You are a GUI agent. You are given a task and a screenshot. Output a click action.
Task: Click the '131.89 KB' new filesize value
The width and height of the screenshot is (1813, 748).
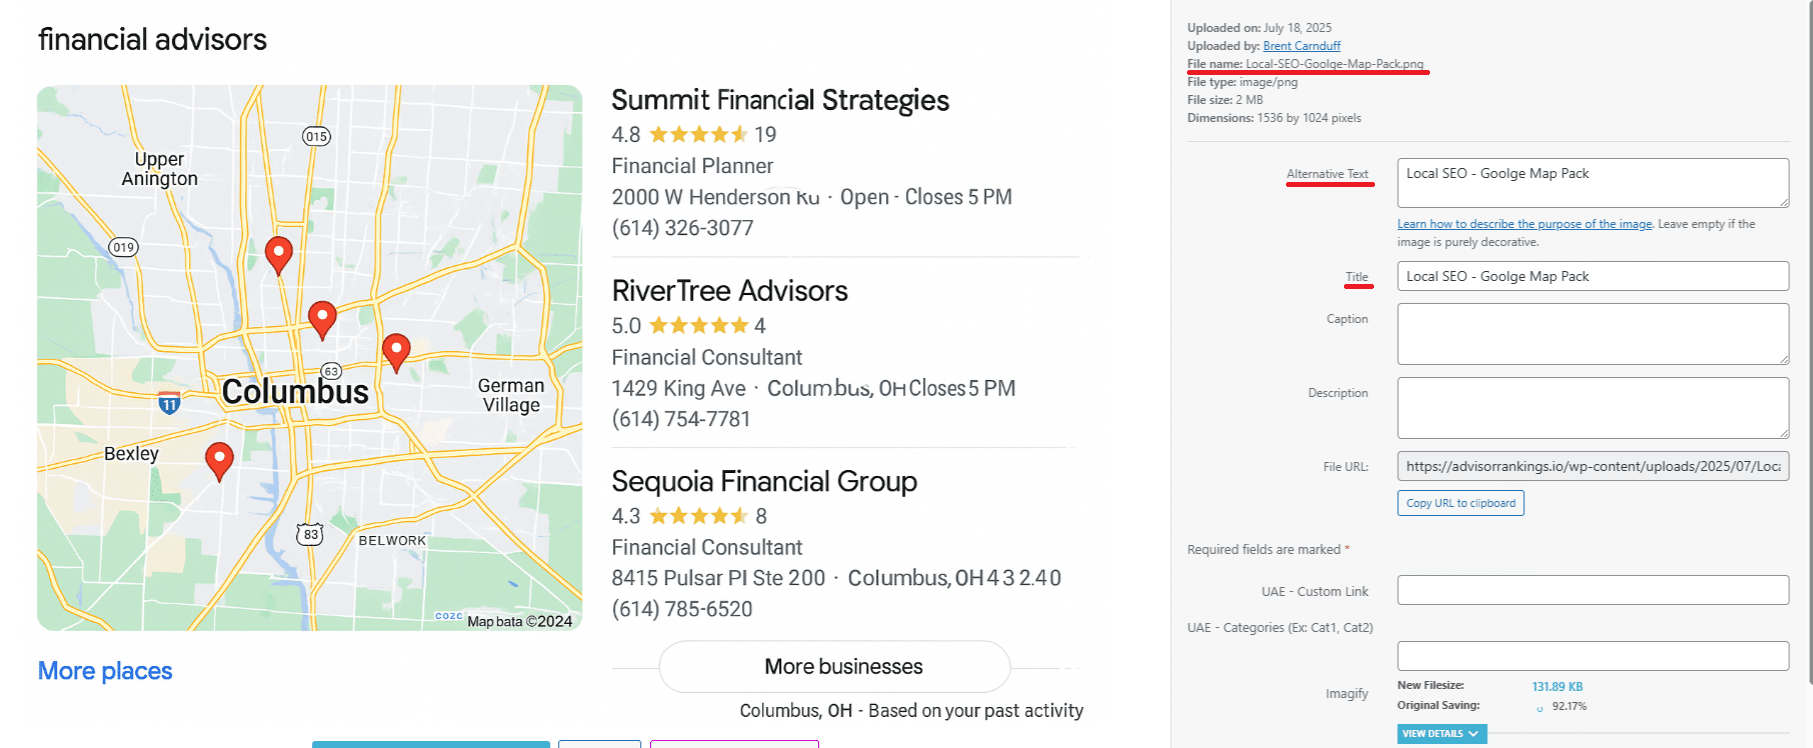[x=1557, y=687]
